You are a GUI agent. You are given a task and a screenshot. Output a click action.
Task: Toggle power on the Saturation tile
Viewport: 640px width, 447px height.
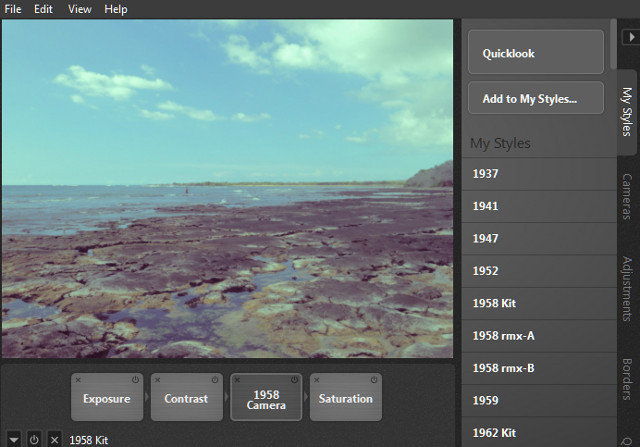(x=374, y=380)
